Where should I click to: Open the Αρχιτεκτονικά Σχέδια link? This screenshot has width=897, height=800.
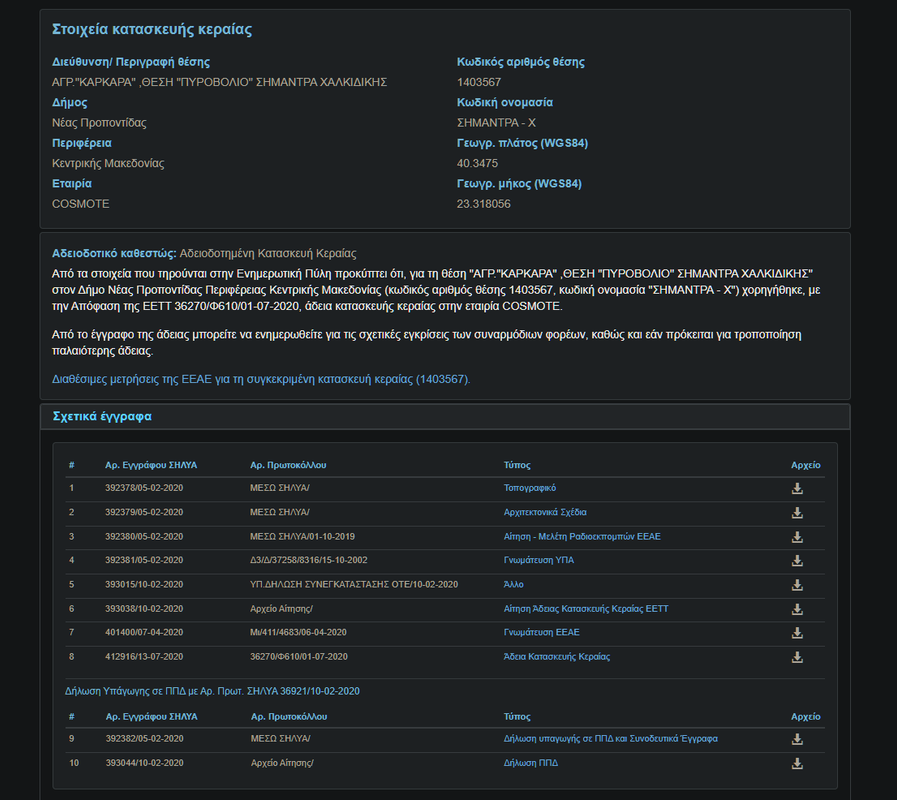545,512
